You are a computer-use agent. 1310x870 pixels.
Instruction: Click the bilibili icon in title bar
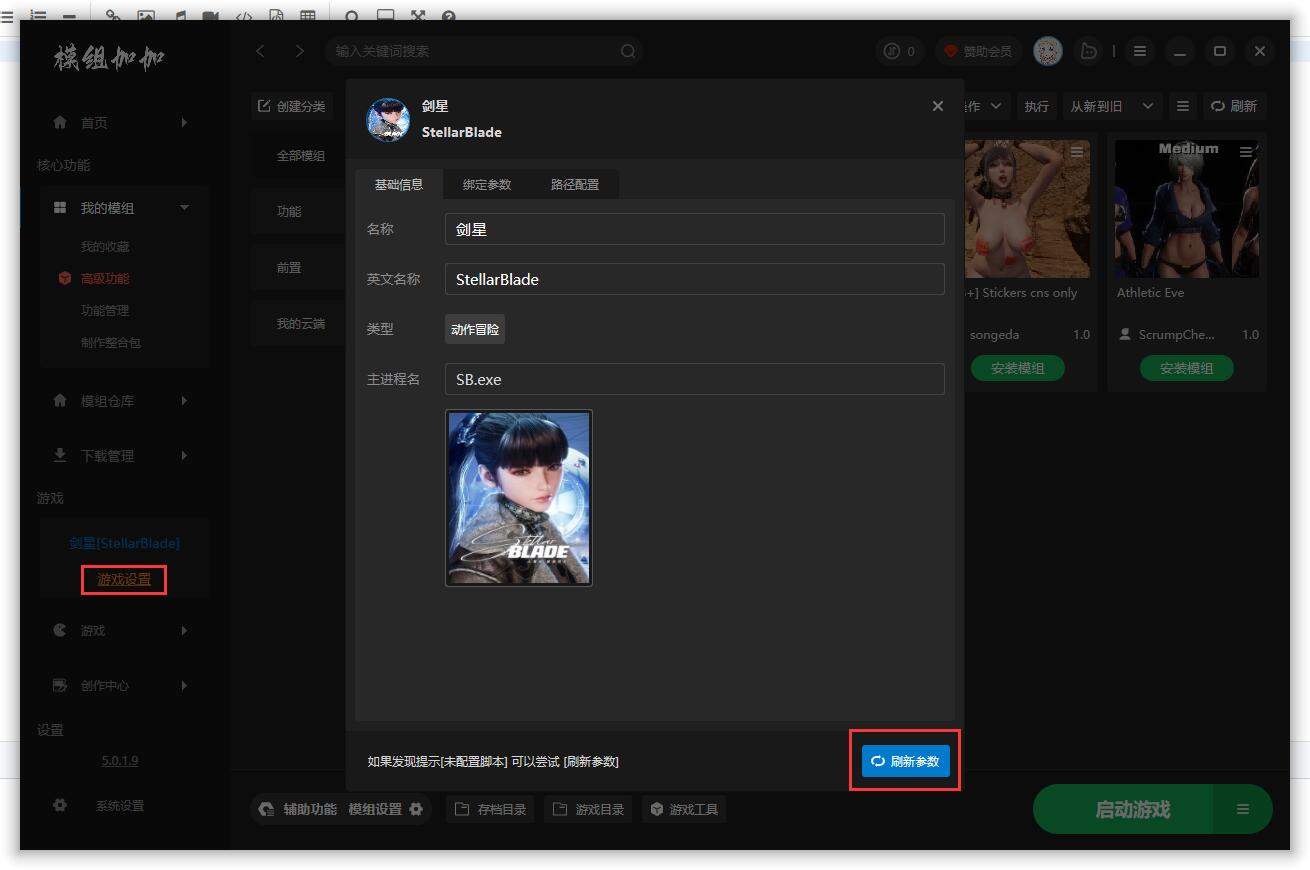click(x=1089, y=51)
